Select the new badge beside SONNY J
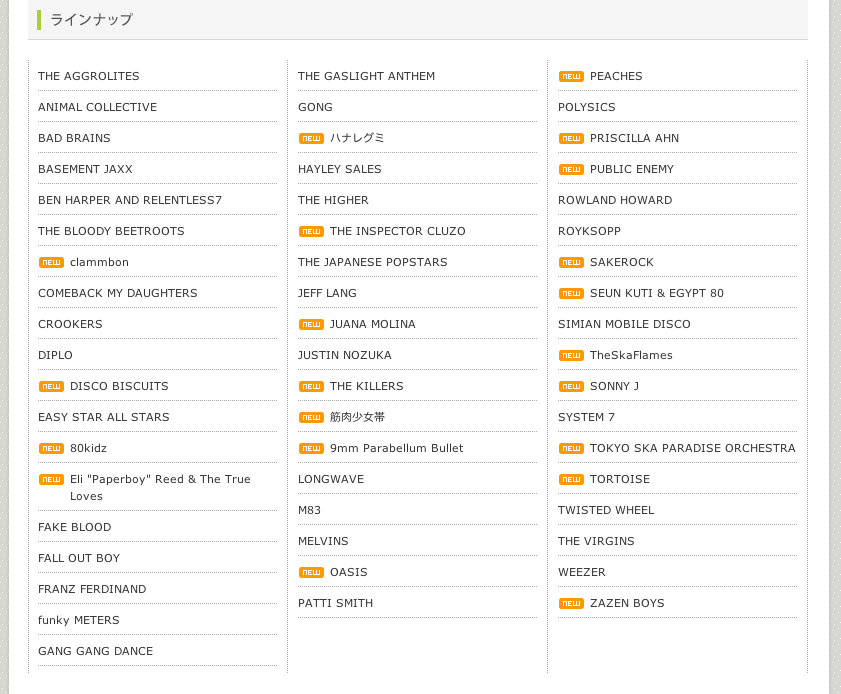This screenshot has height=694, width=841. [571, 386]
